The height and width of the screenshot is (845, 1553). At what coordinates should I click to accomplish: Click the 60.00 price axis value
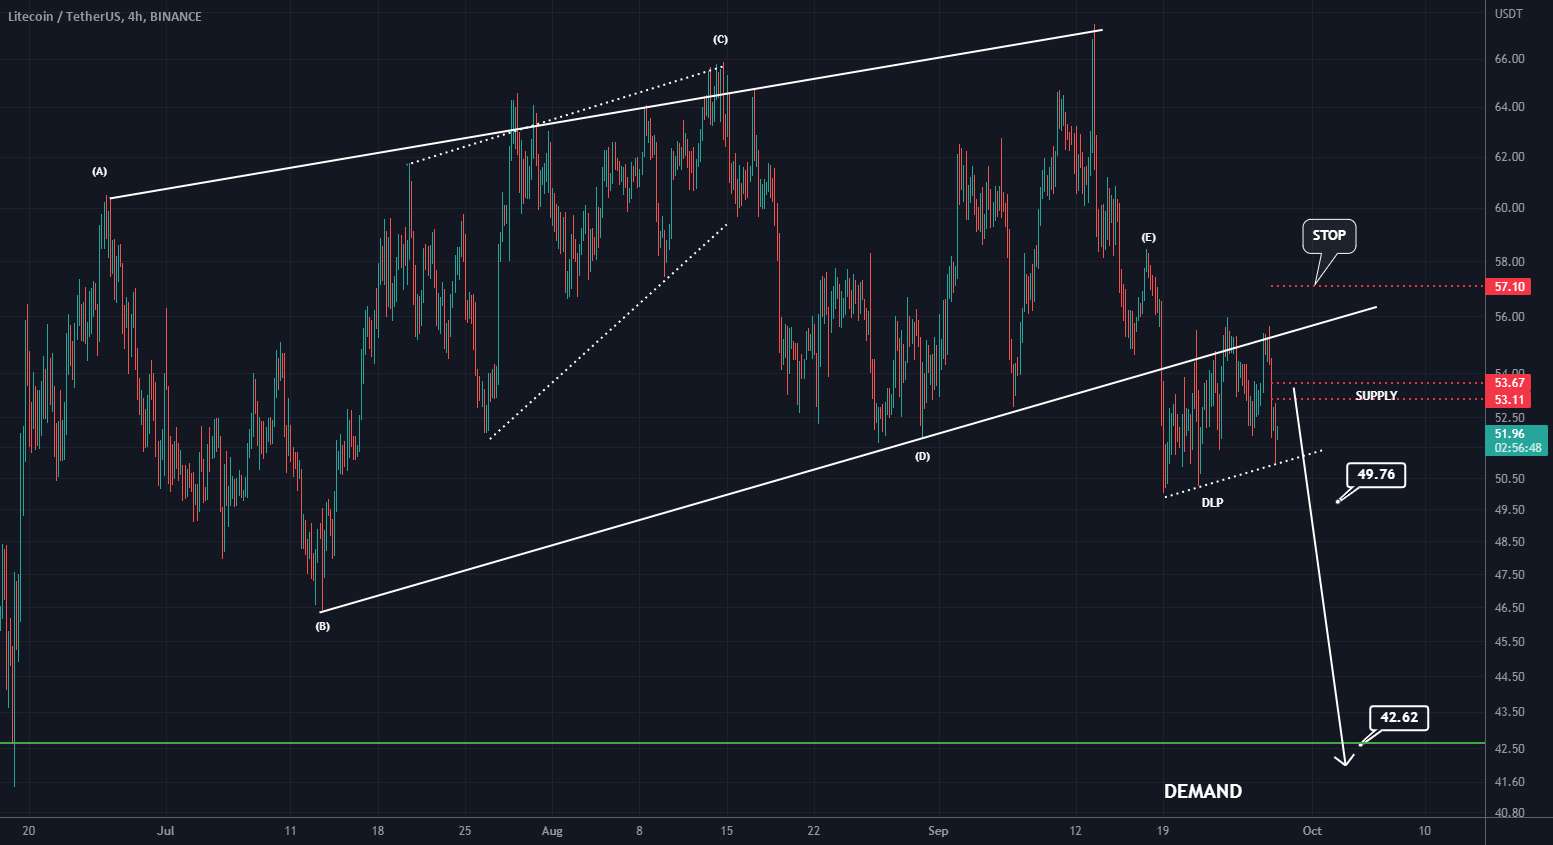click(x=1510, y=208)
